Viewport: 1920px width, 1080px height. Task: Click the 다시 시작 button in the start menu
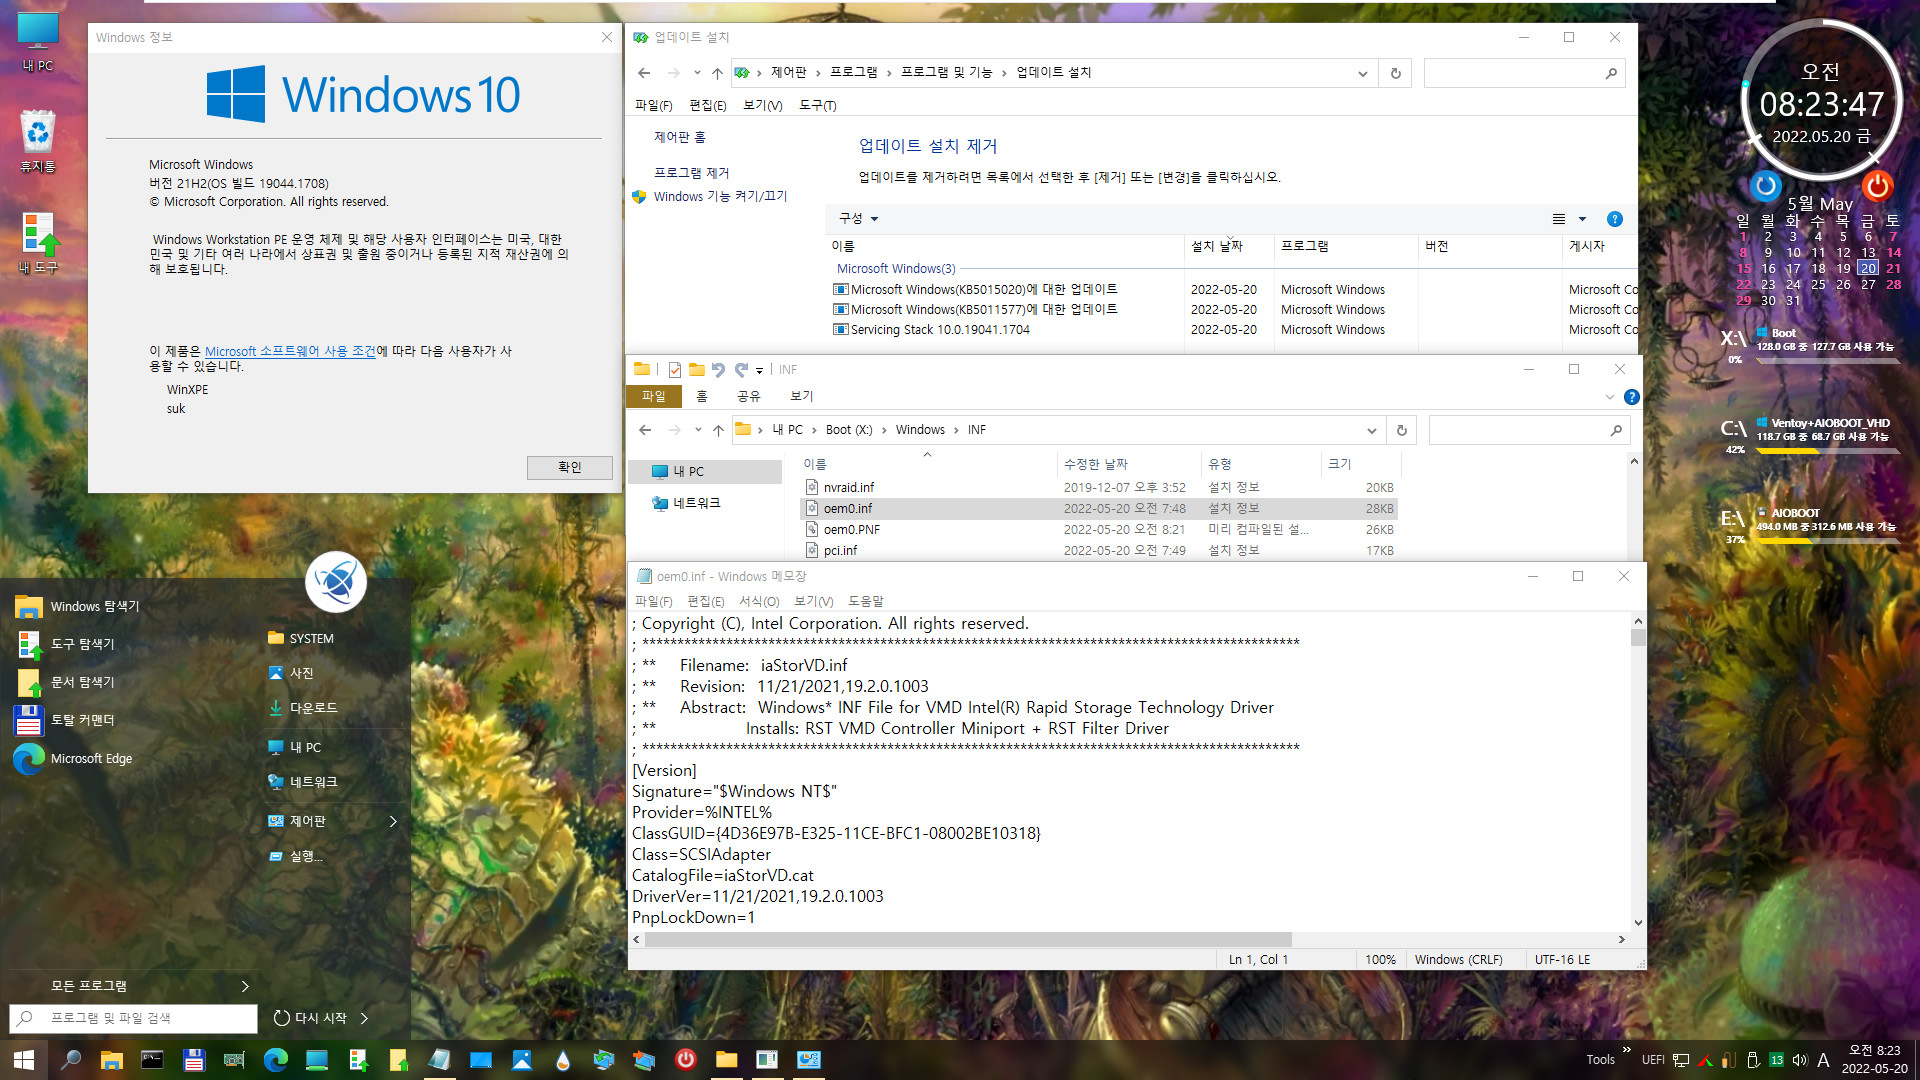point(310,1018)
